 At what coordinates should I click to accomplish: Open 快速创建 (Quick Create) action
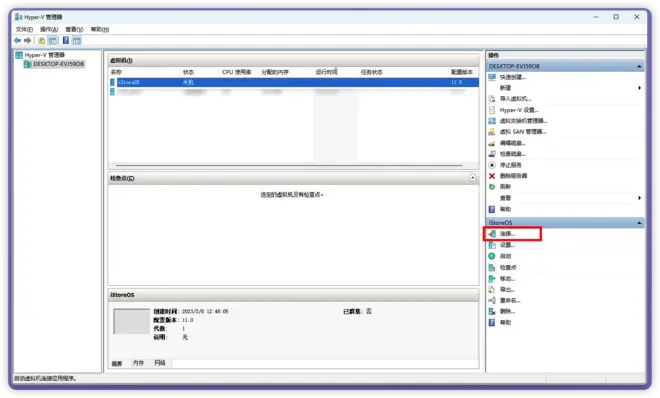[512, 77]
